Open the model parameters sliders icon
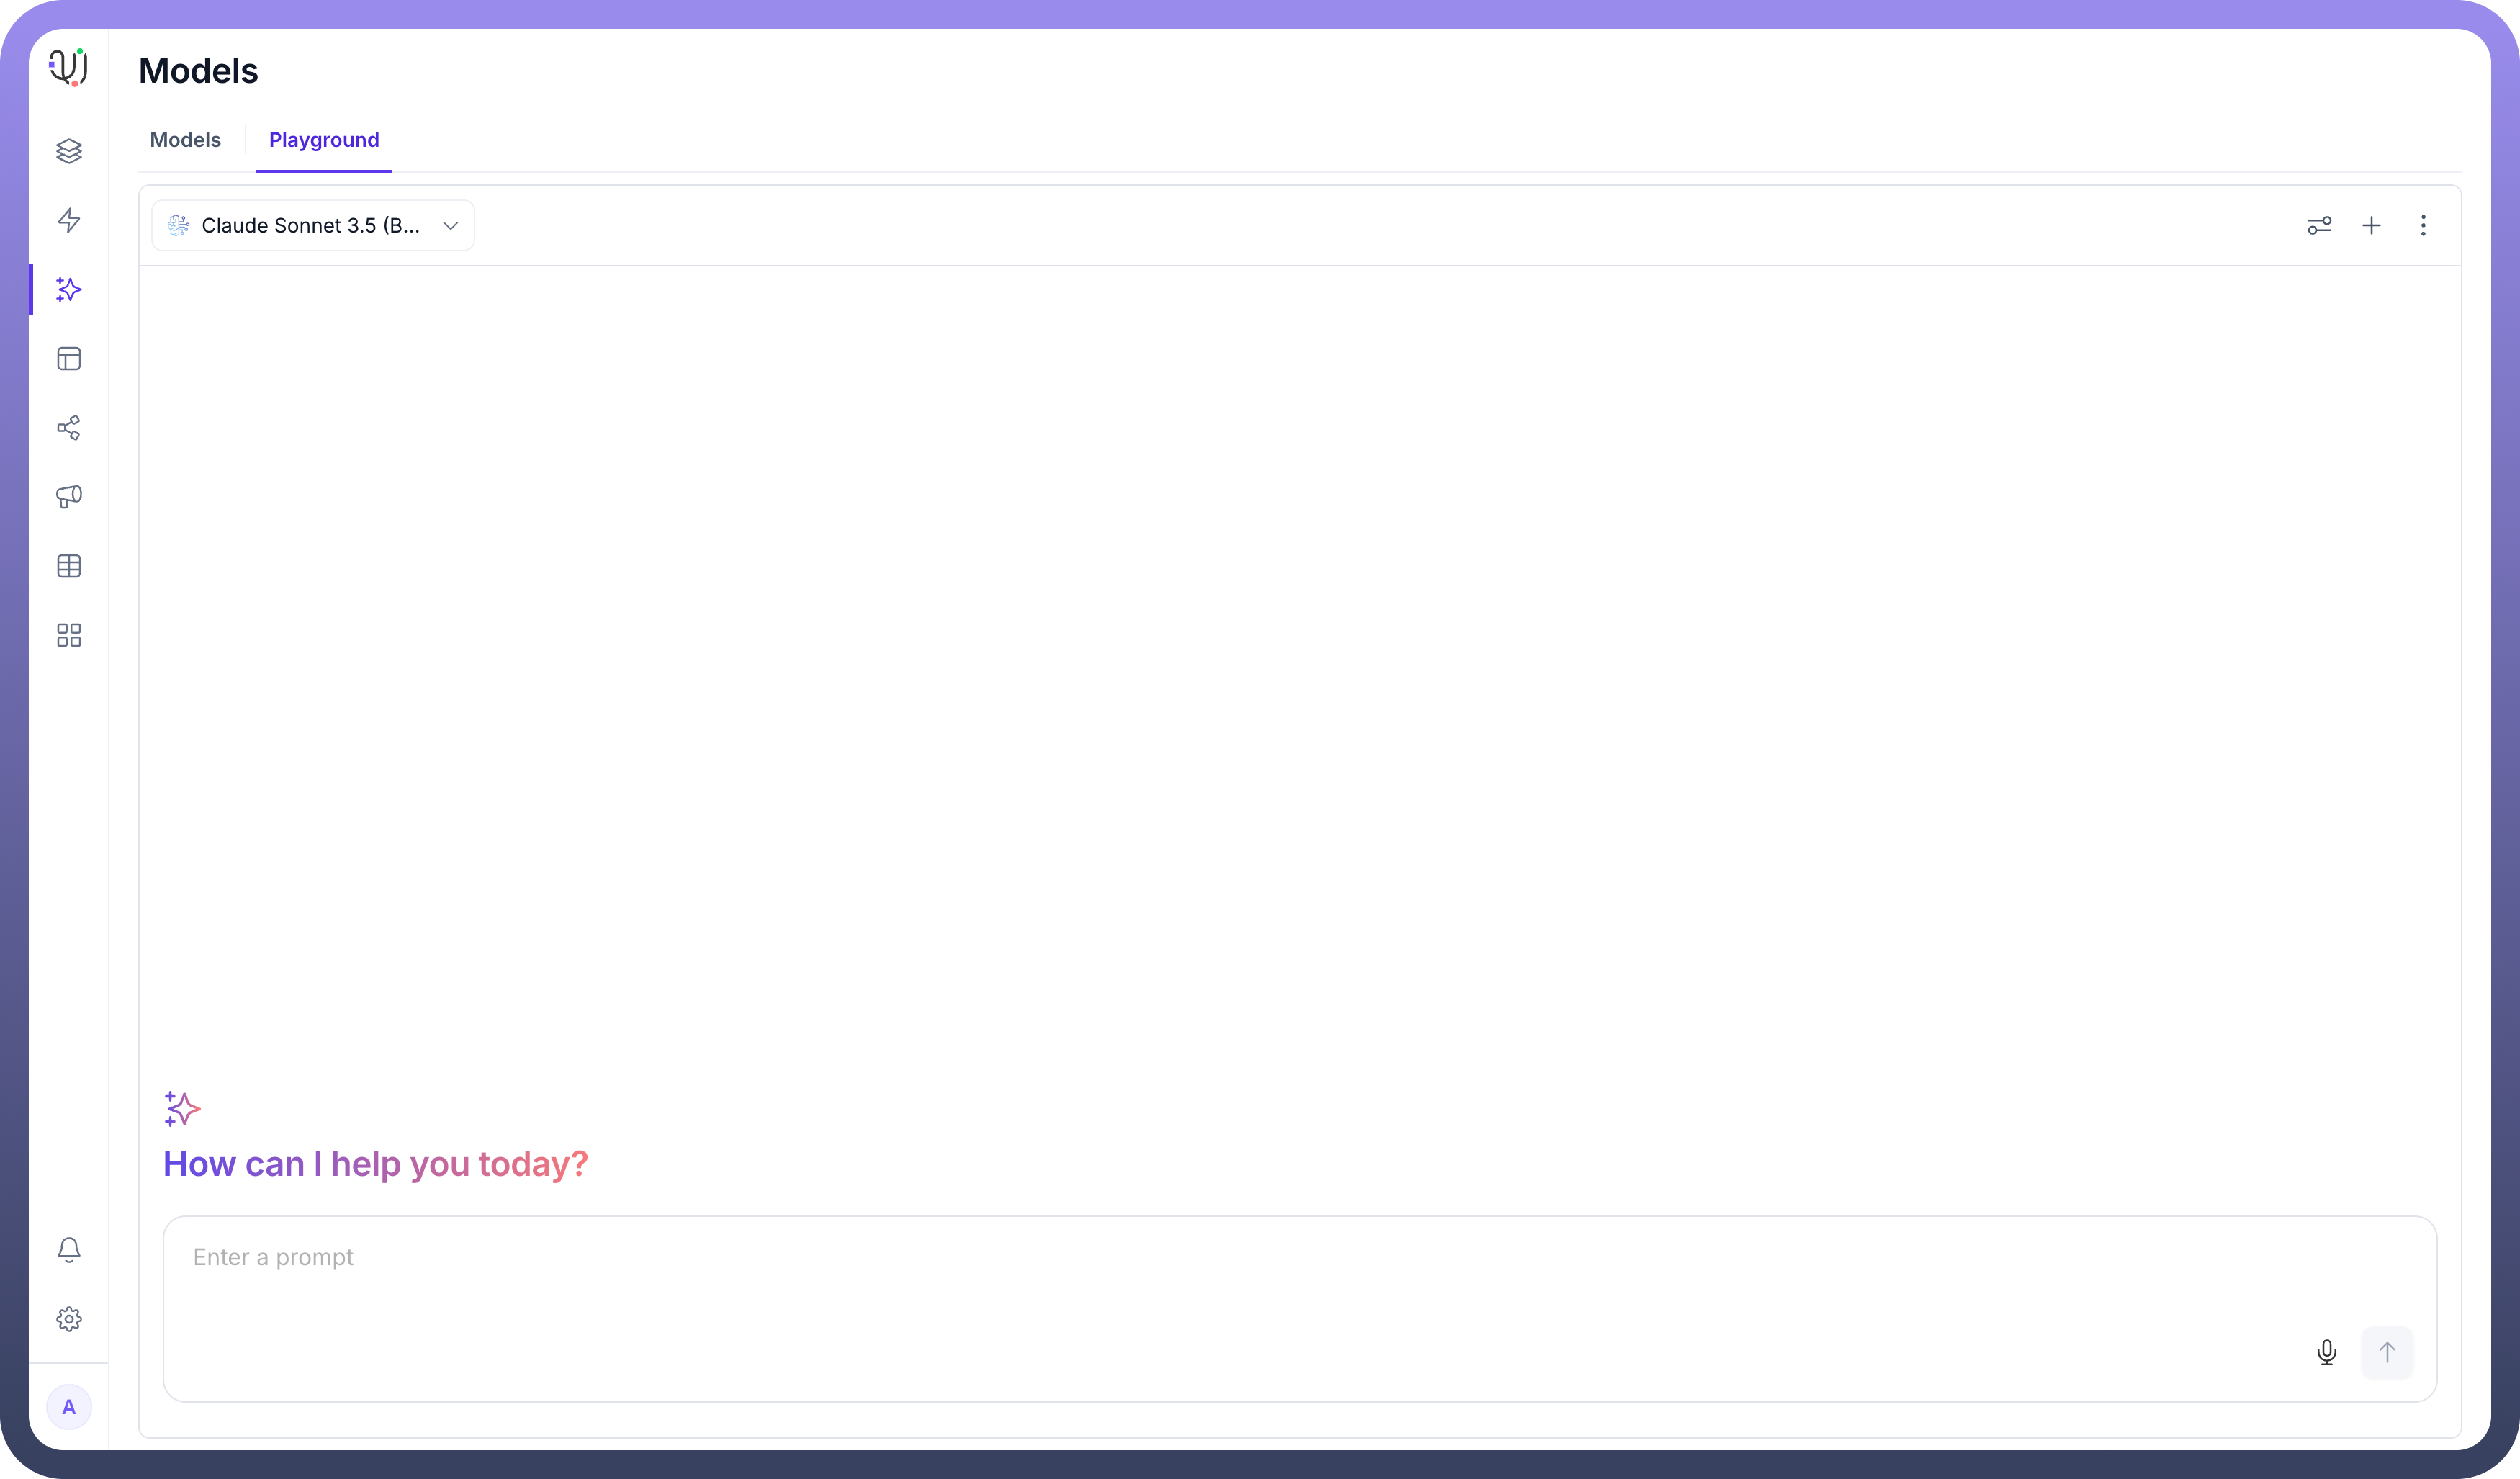Screen dimensions: 2520x1479 pos(2319,226)
